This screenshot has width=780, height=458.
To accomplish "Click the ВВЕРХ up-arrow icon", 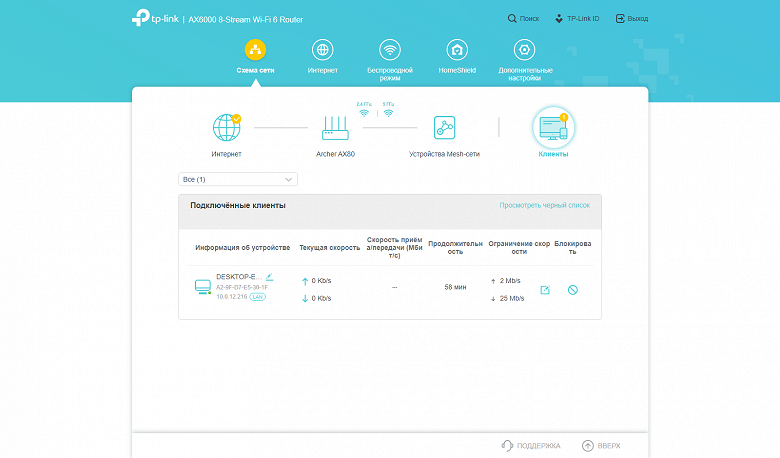I will [588, 446].
